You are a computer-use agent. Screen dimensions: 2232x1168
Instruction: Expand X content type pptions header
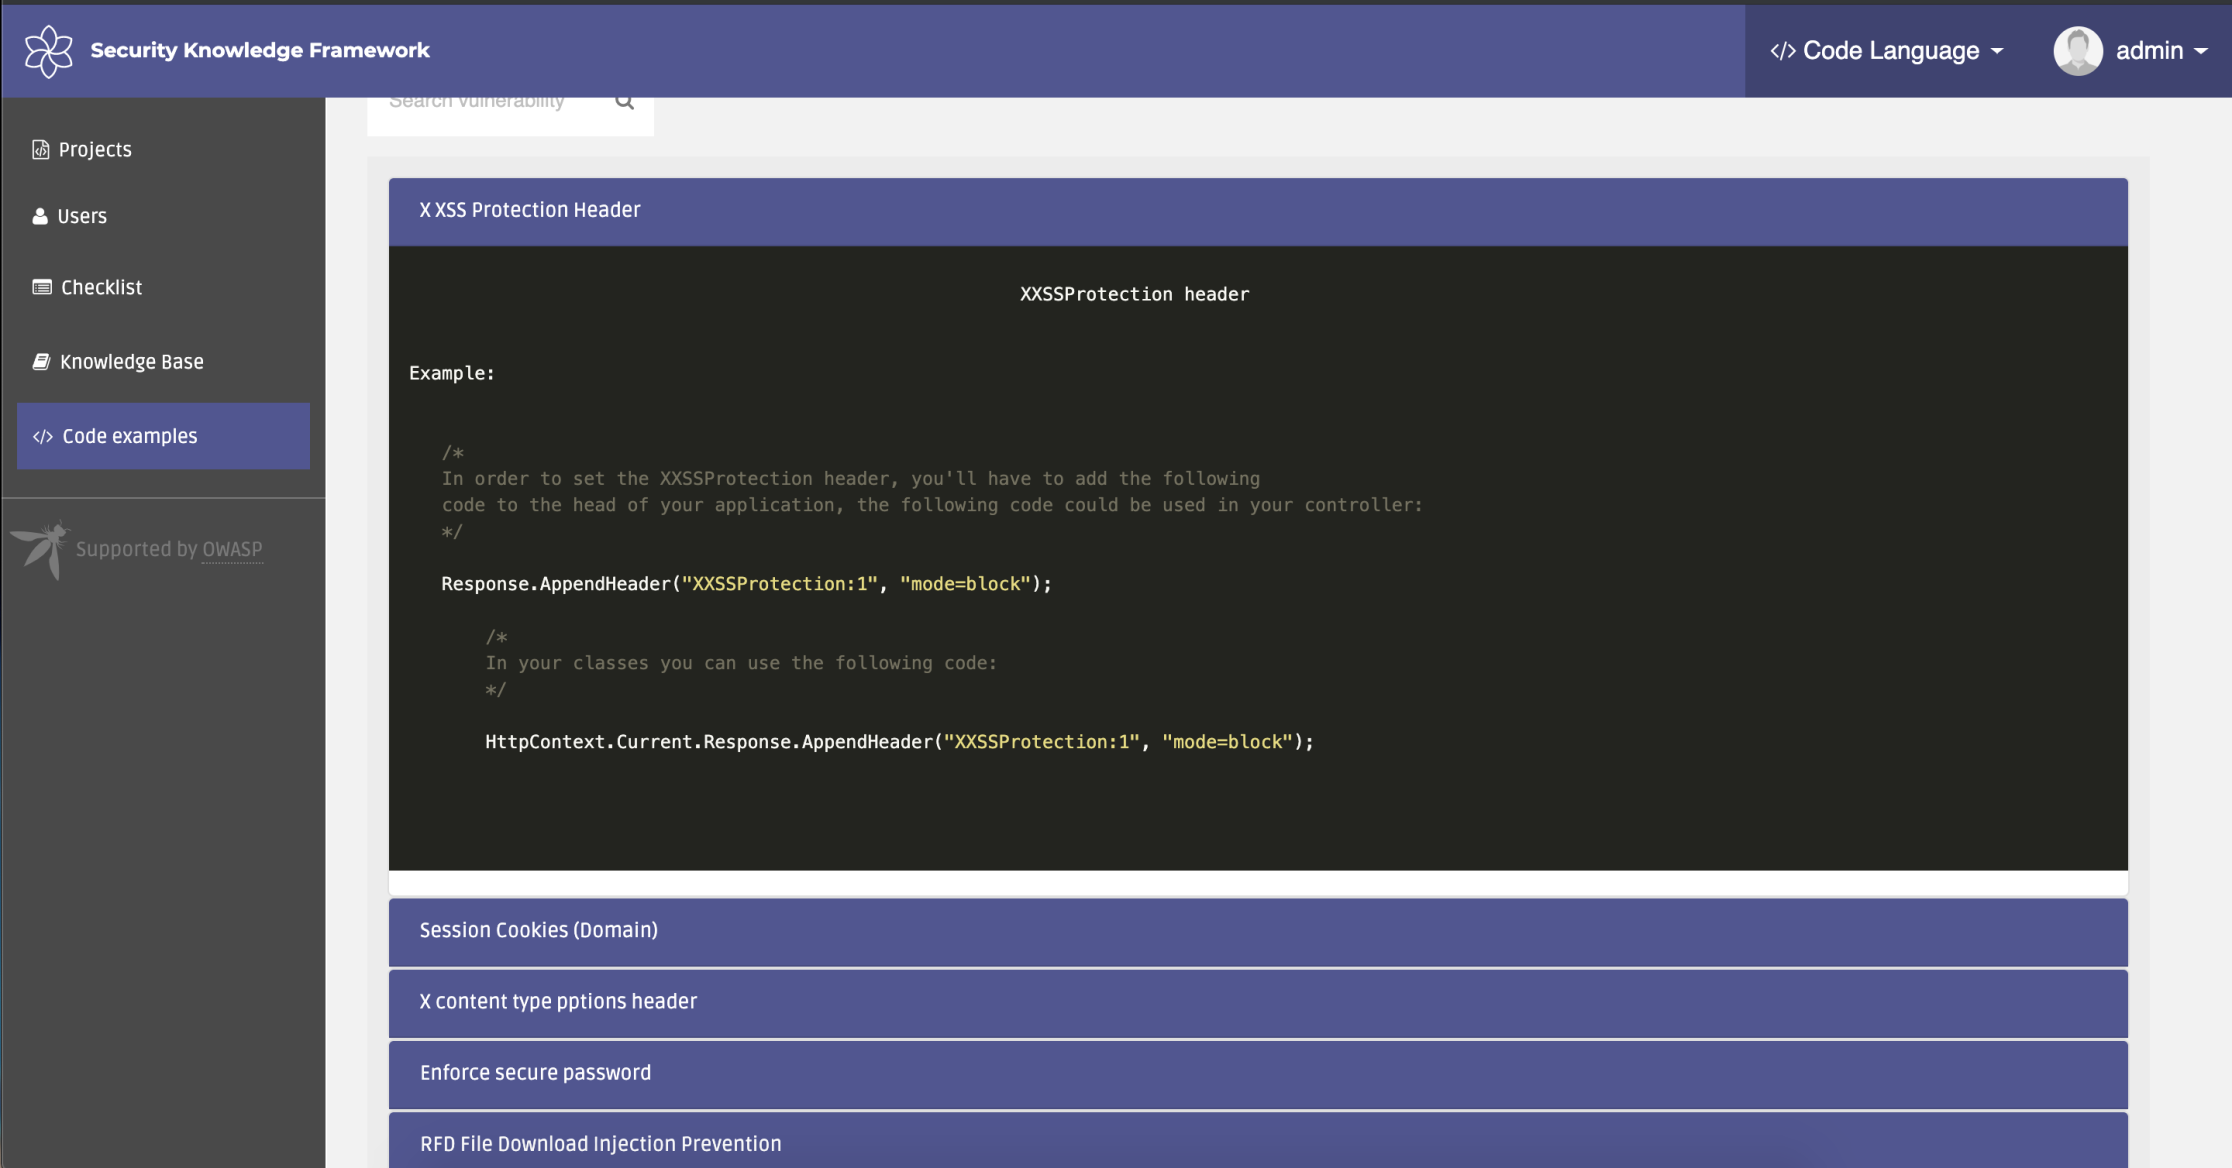pyautogui.click(x=558, y=1002)
